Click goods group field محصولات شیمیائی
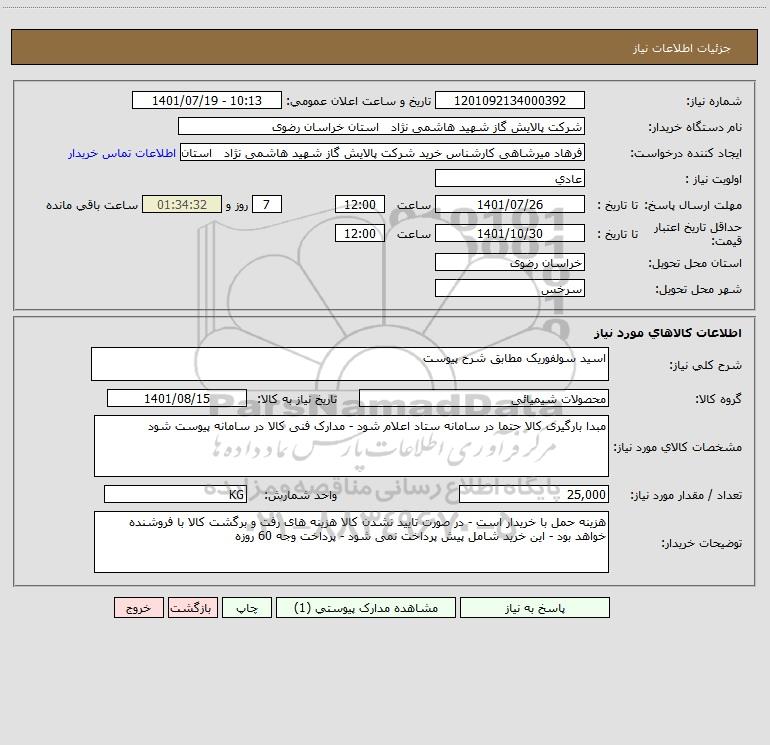 [x=484, y=398]
